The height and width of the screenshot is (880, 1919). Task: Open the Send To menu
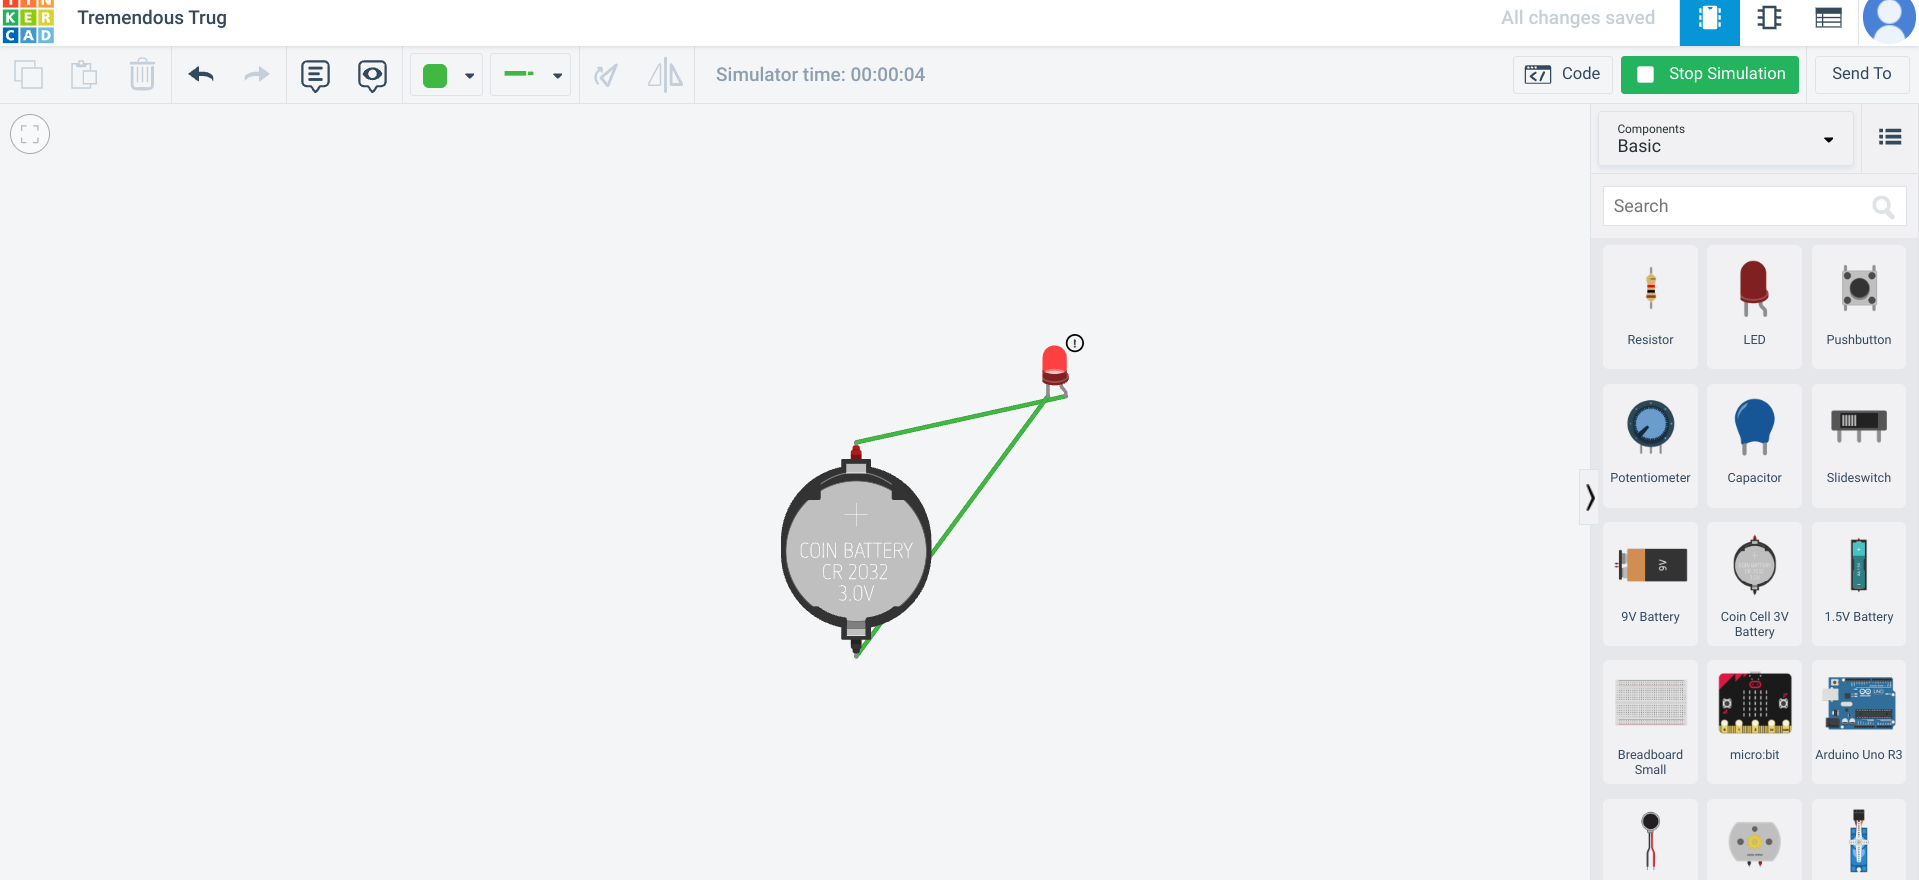[x=1861, y=74]
